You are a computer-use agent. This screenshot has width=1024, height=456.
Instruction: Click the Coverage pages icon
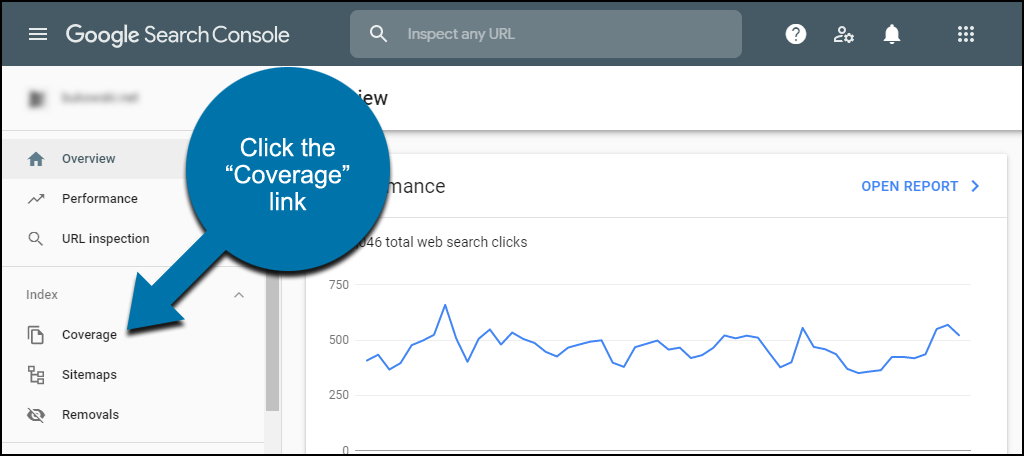(36, 334)
